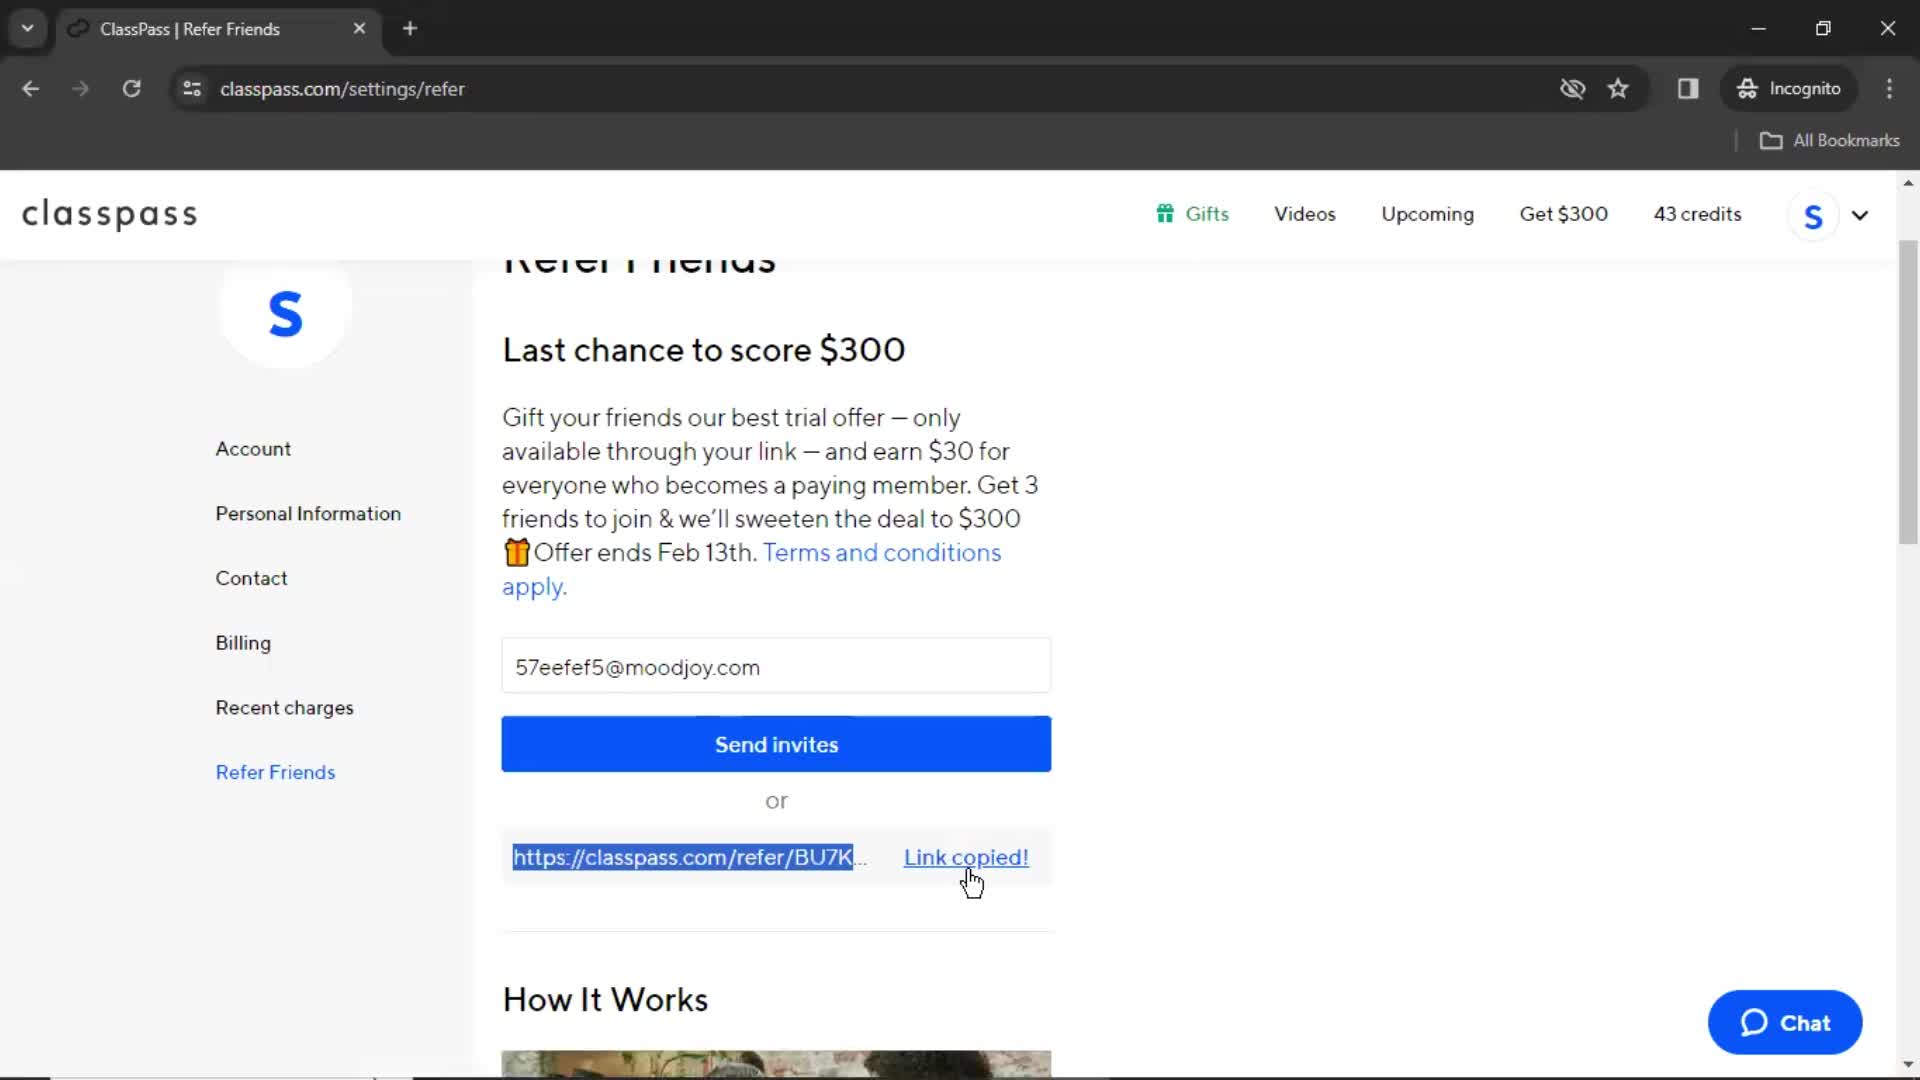Click the Refer Friends sidebar item
This screenshot has height=1080, width=1920.
[x=276, y=771]
